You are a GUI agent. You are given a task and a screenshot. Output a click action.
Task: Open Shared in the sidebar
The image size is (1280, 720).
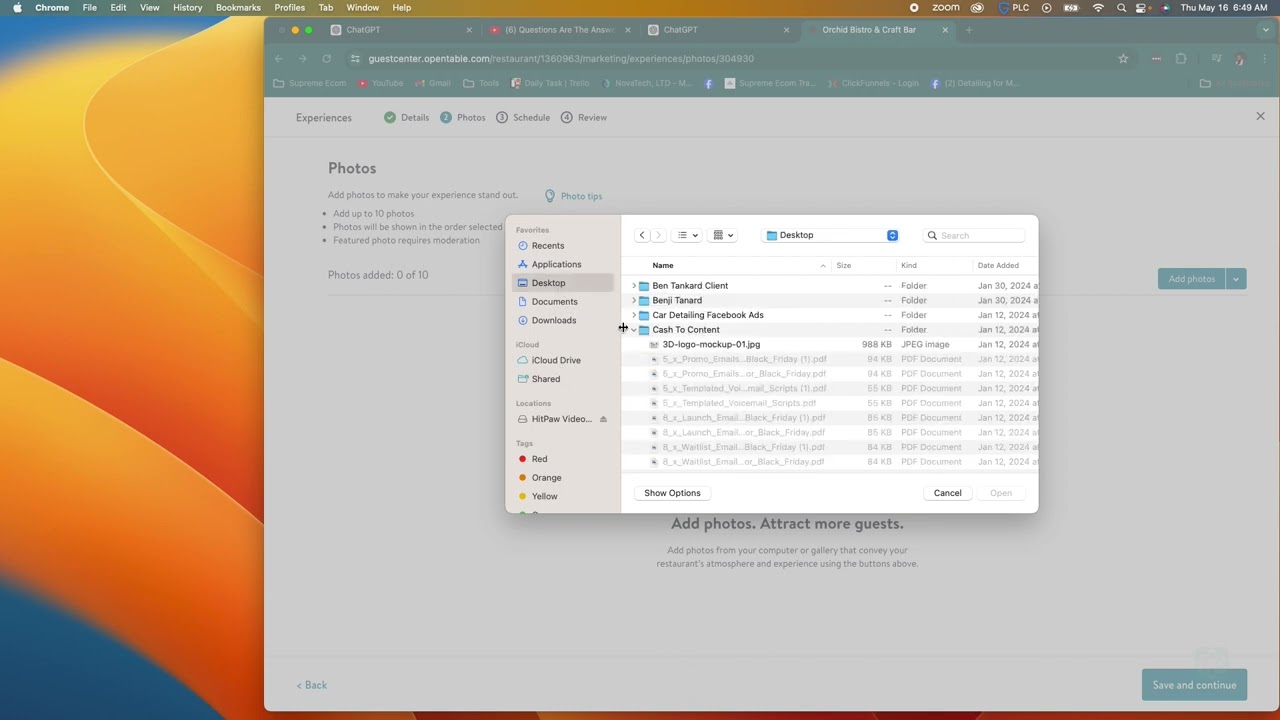point(546,379)
